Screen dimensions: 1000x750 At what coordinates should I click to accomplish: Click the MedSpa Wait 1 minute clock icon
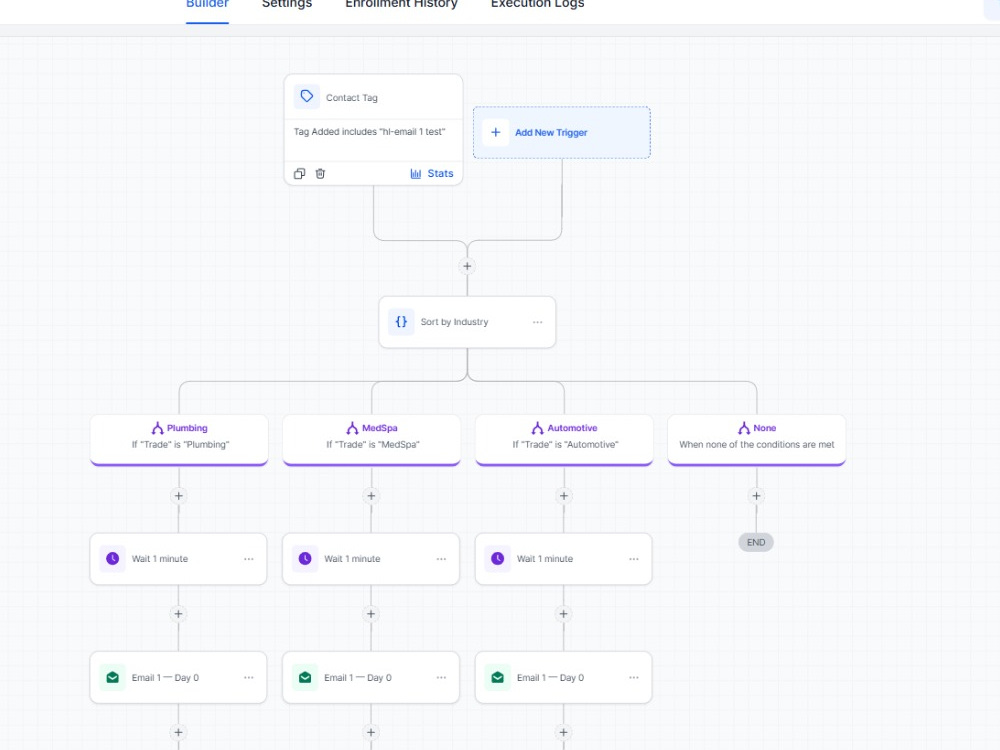(305, 559)
